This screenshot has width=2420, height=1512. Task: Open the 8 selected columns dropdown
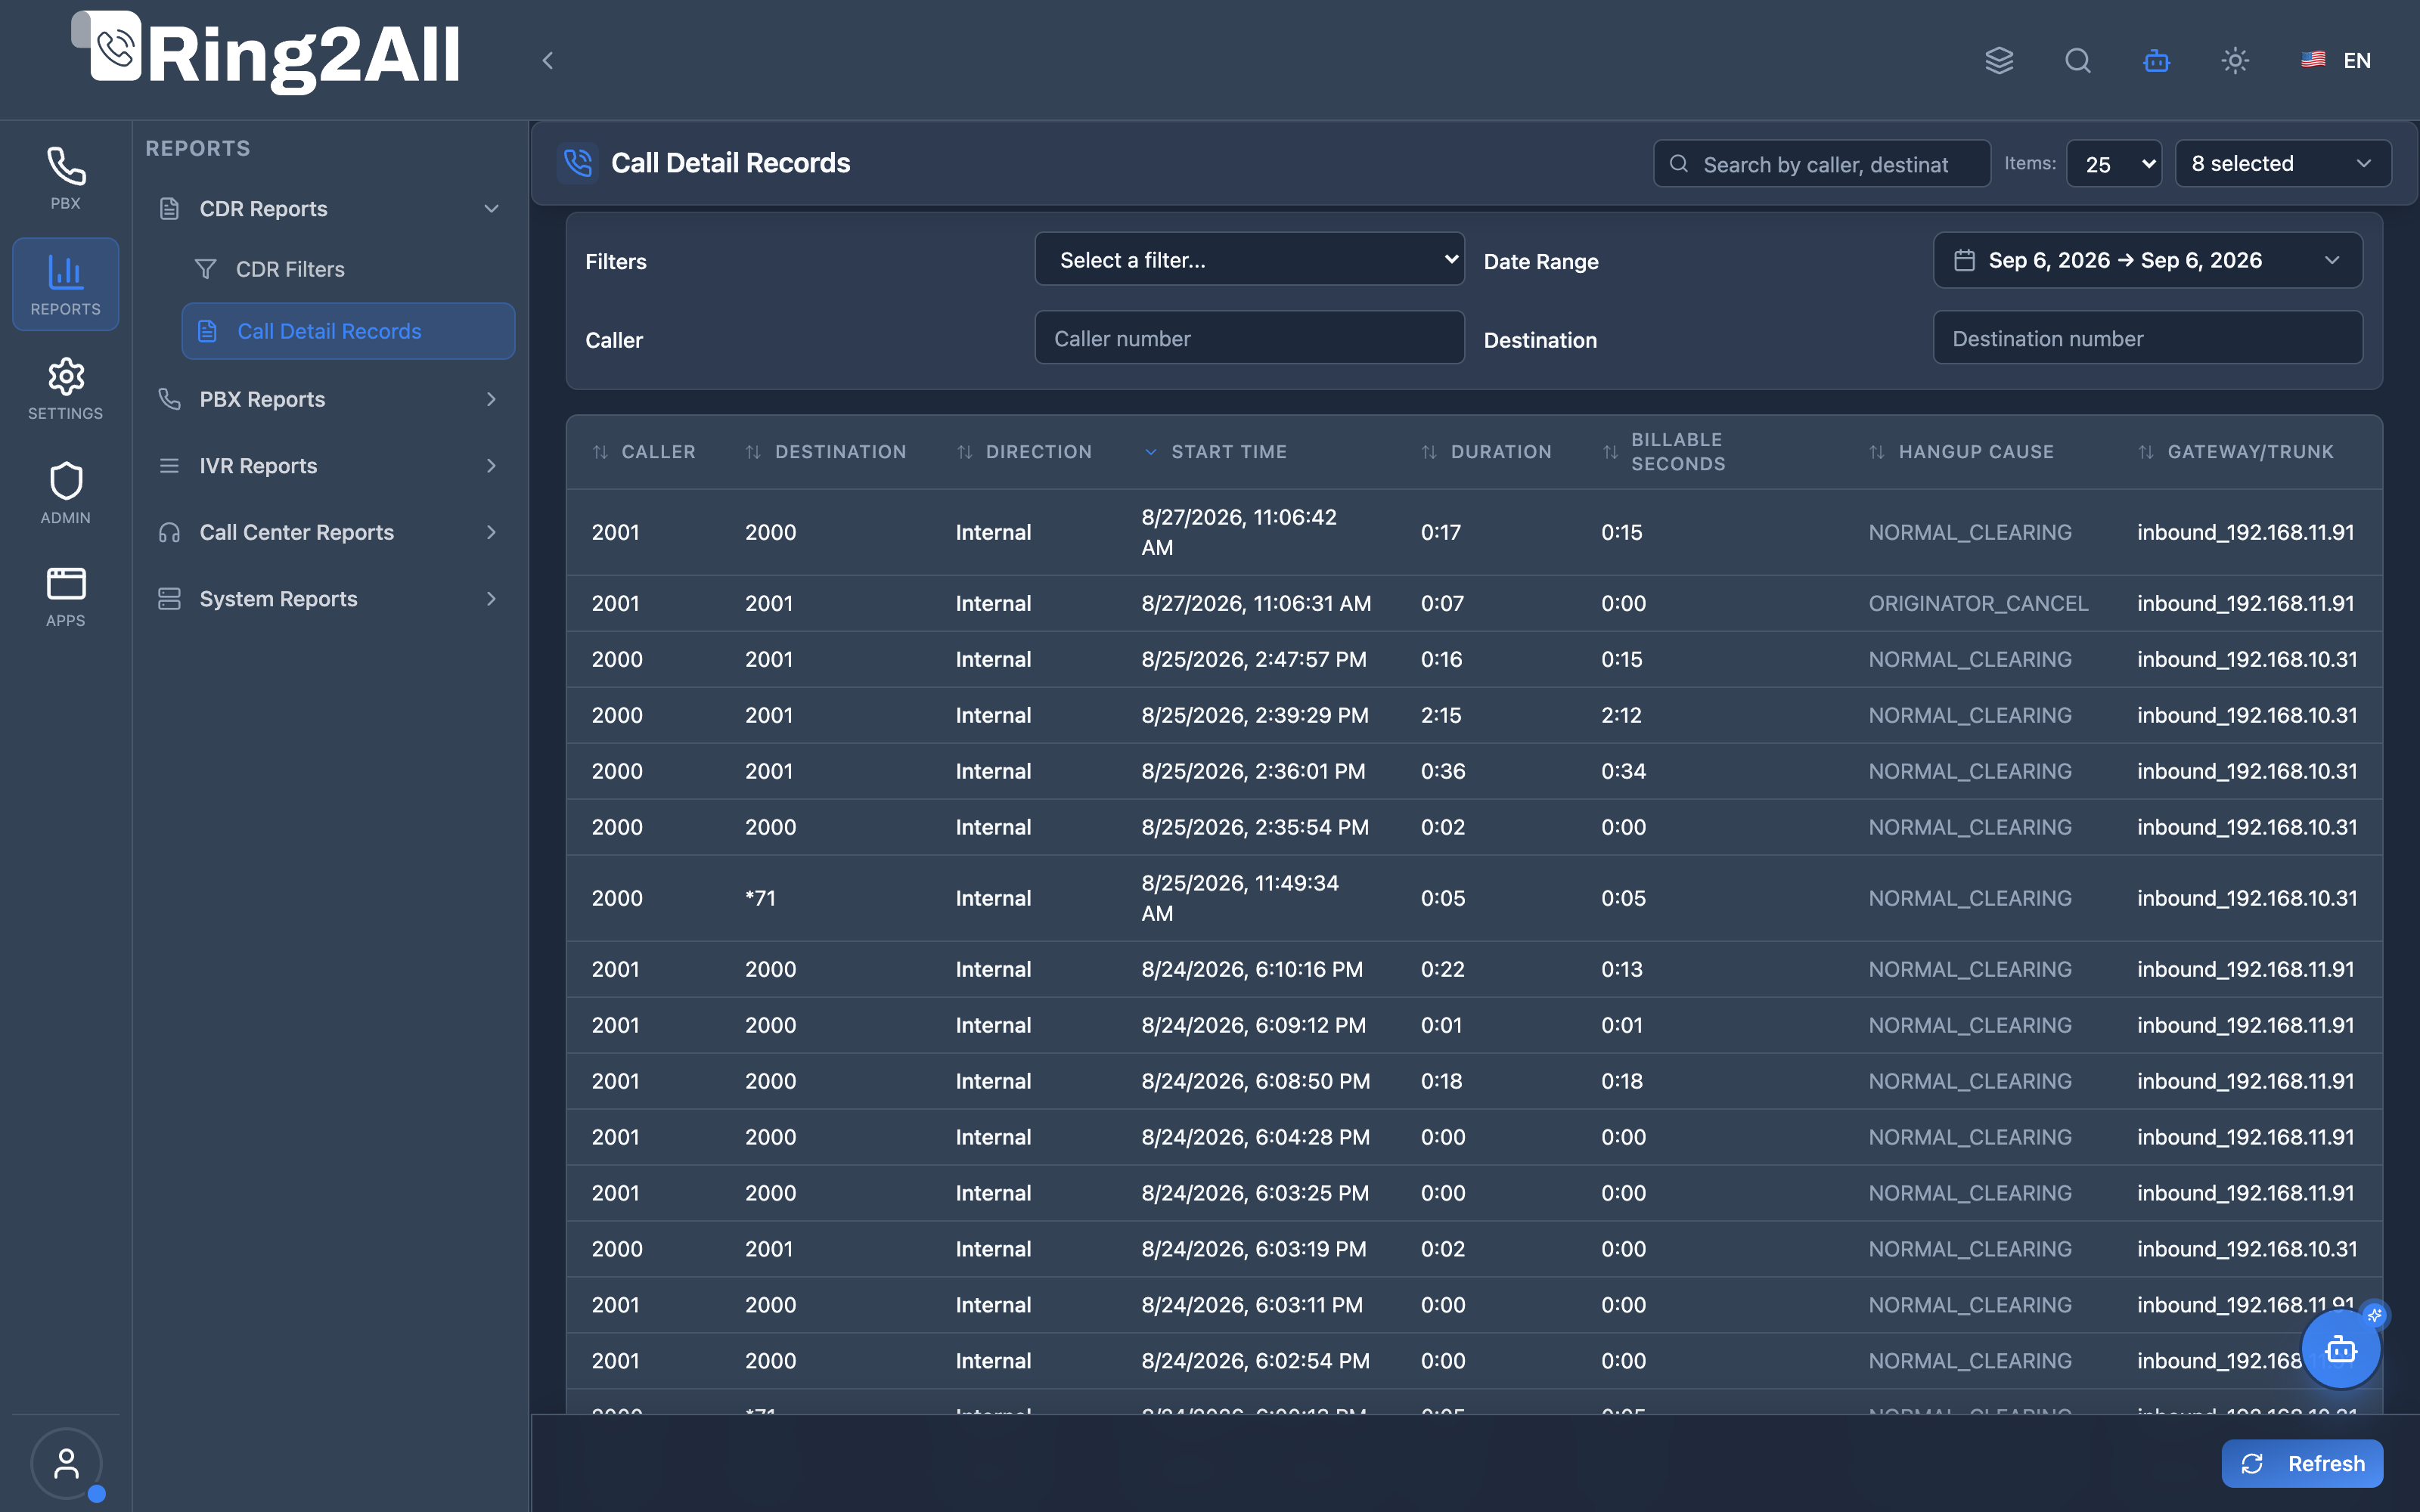click(2283, 163)
